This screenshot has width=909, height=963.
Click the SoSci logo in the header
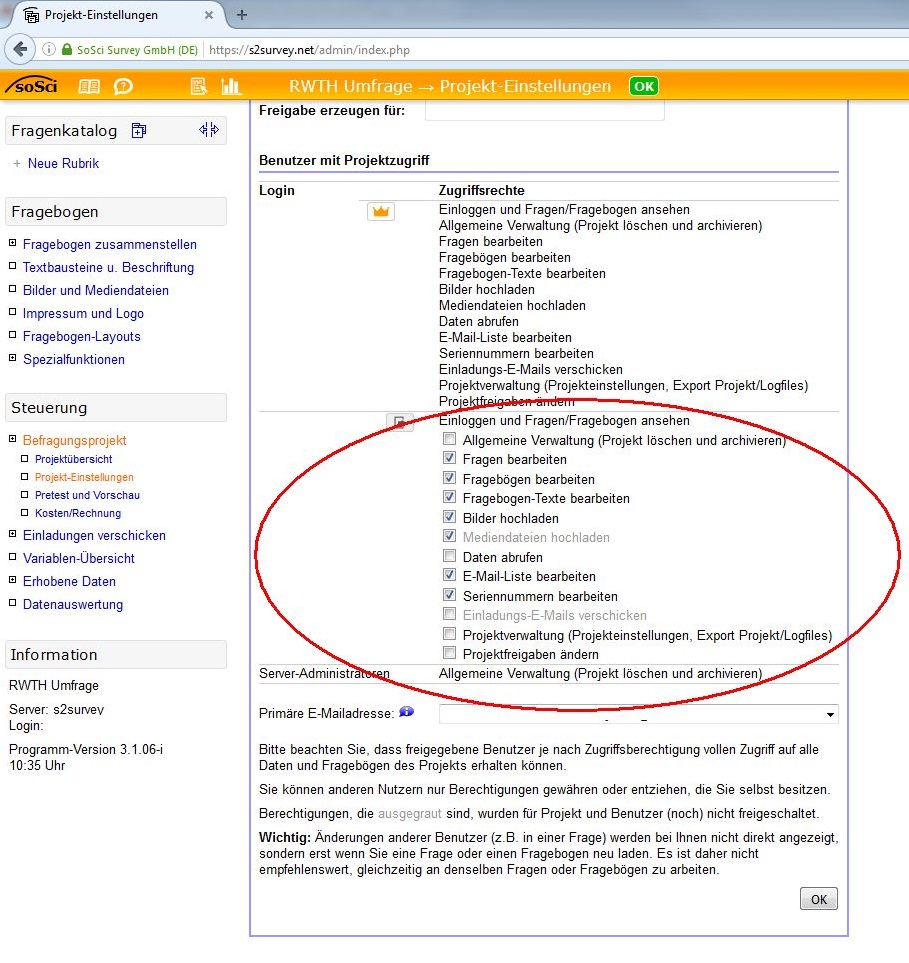tap(31, 86)
